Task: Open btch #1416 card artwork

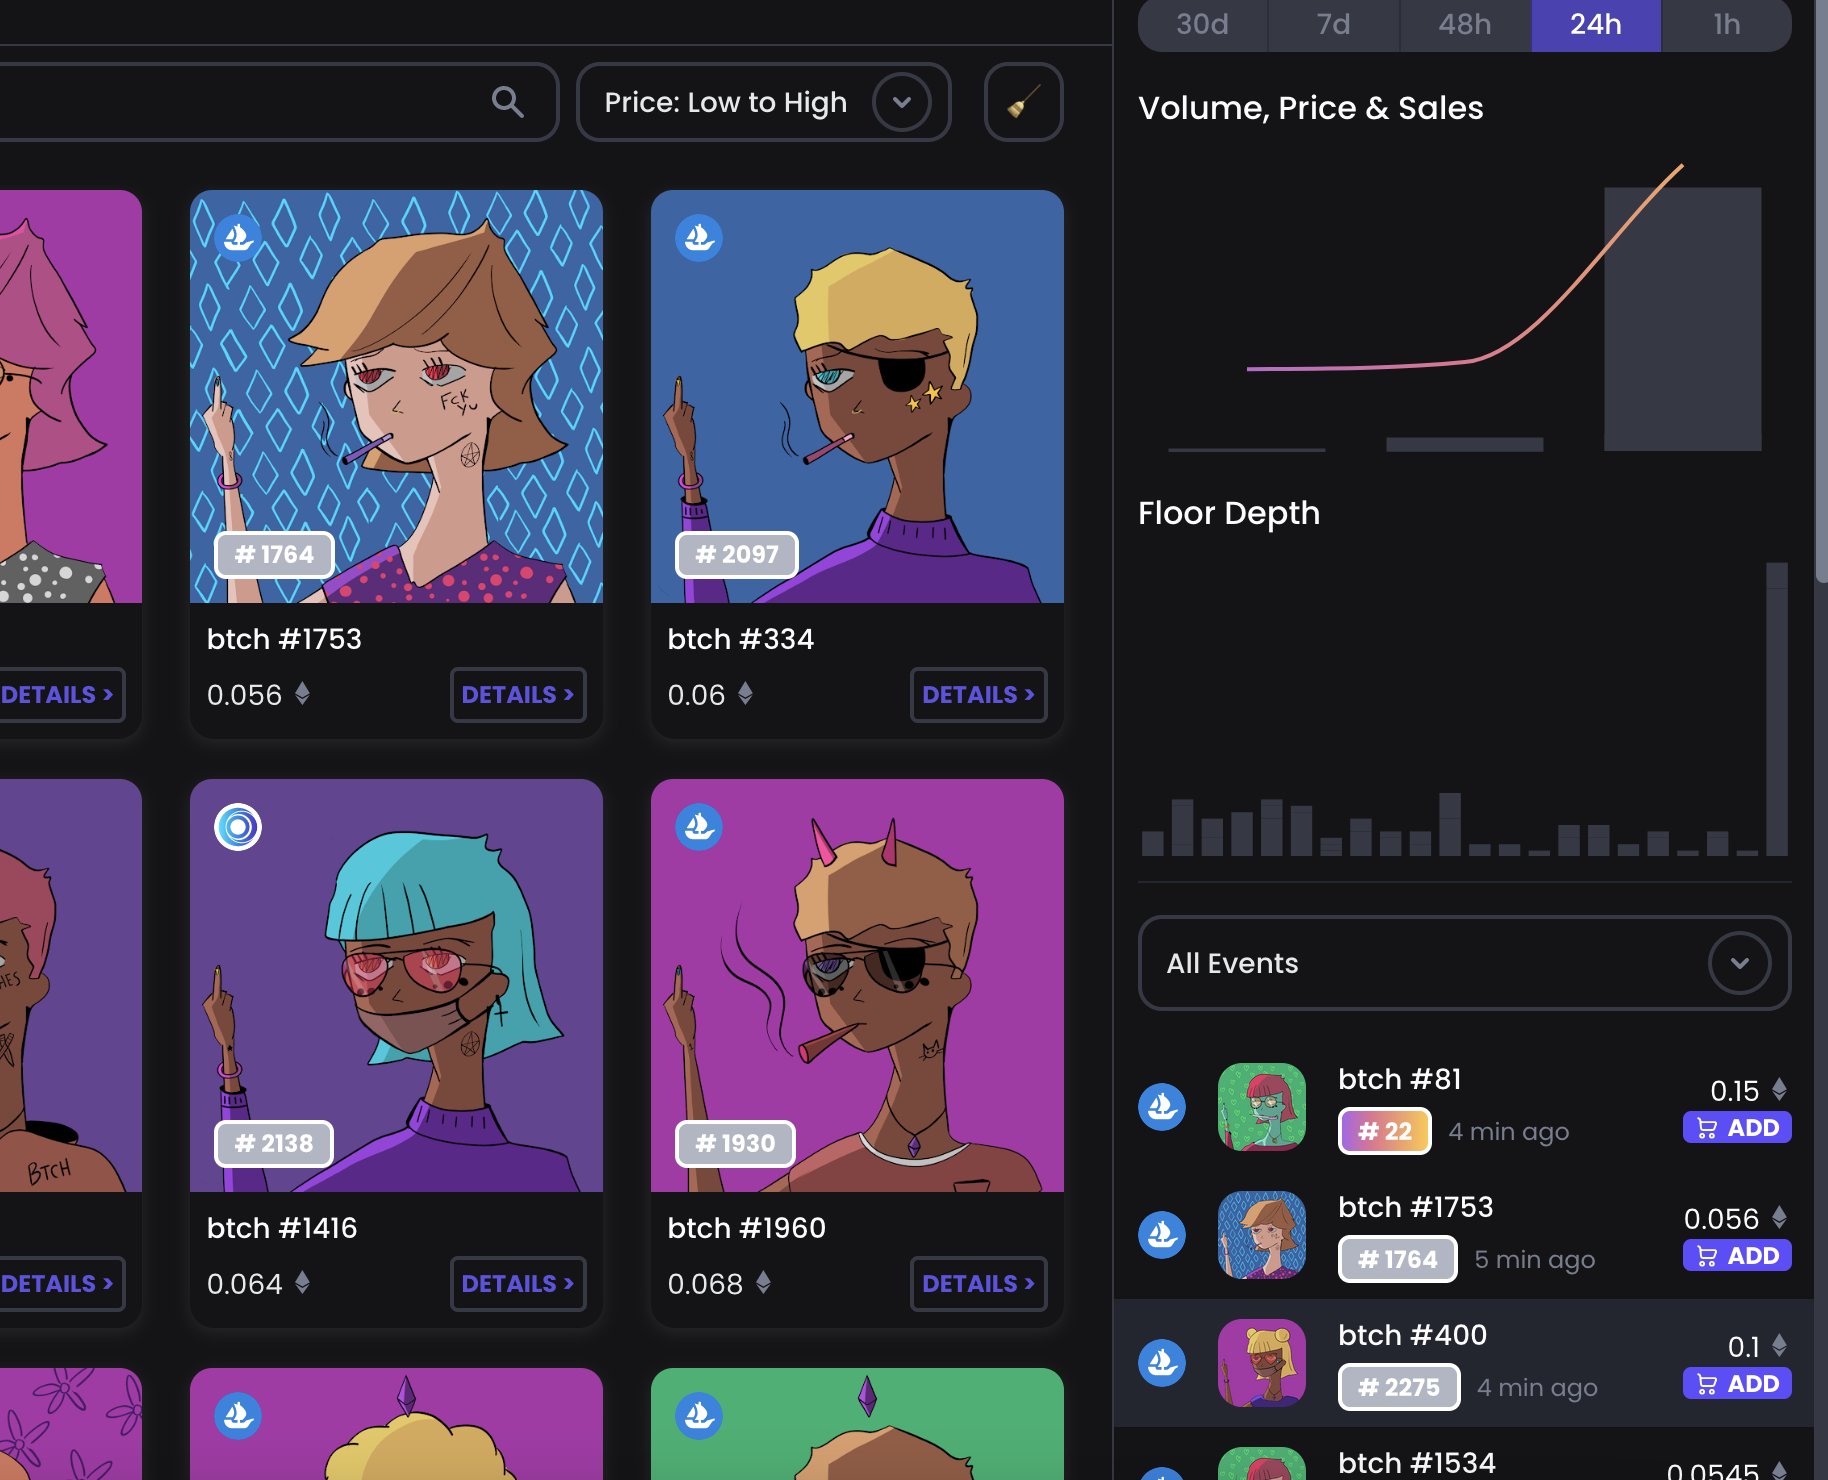Action: [x=396, y=985]
